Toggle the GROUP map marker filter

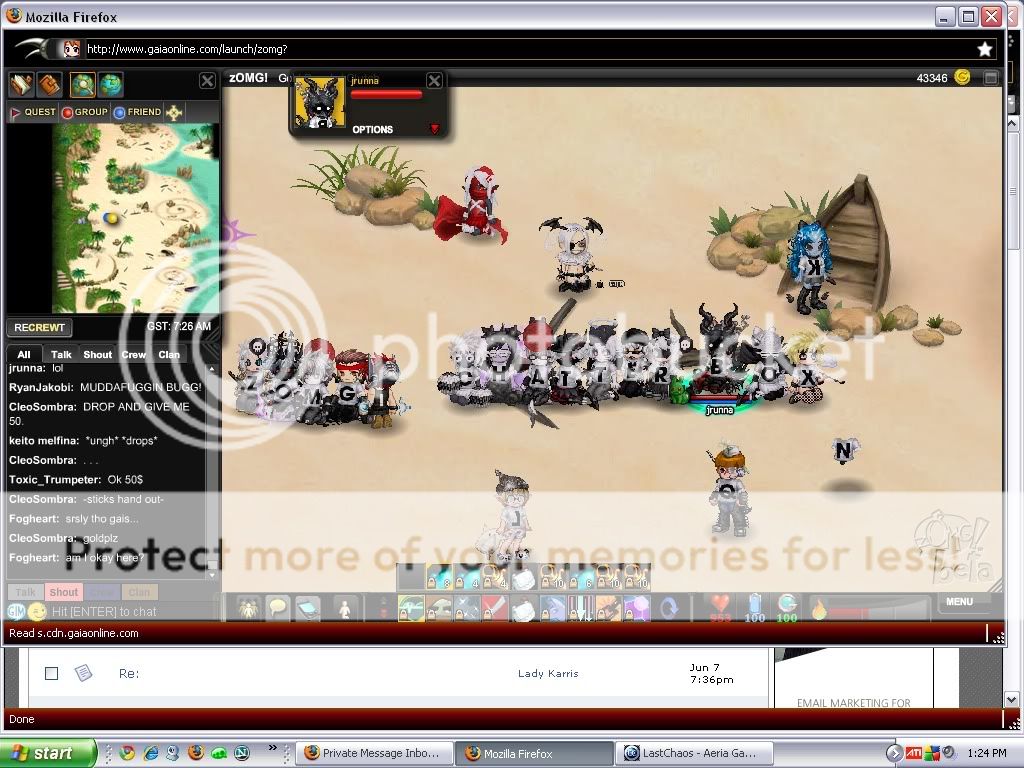(84, 112)
